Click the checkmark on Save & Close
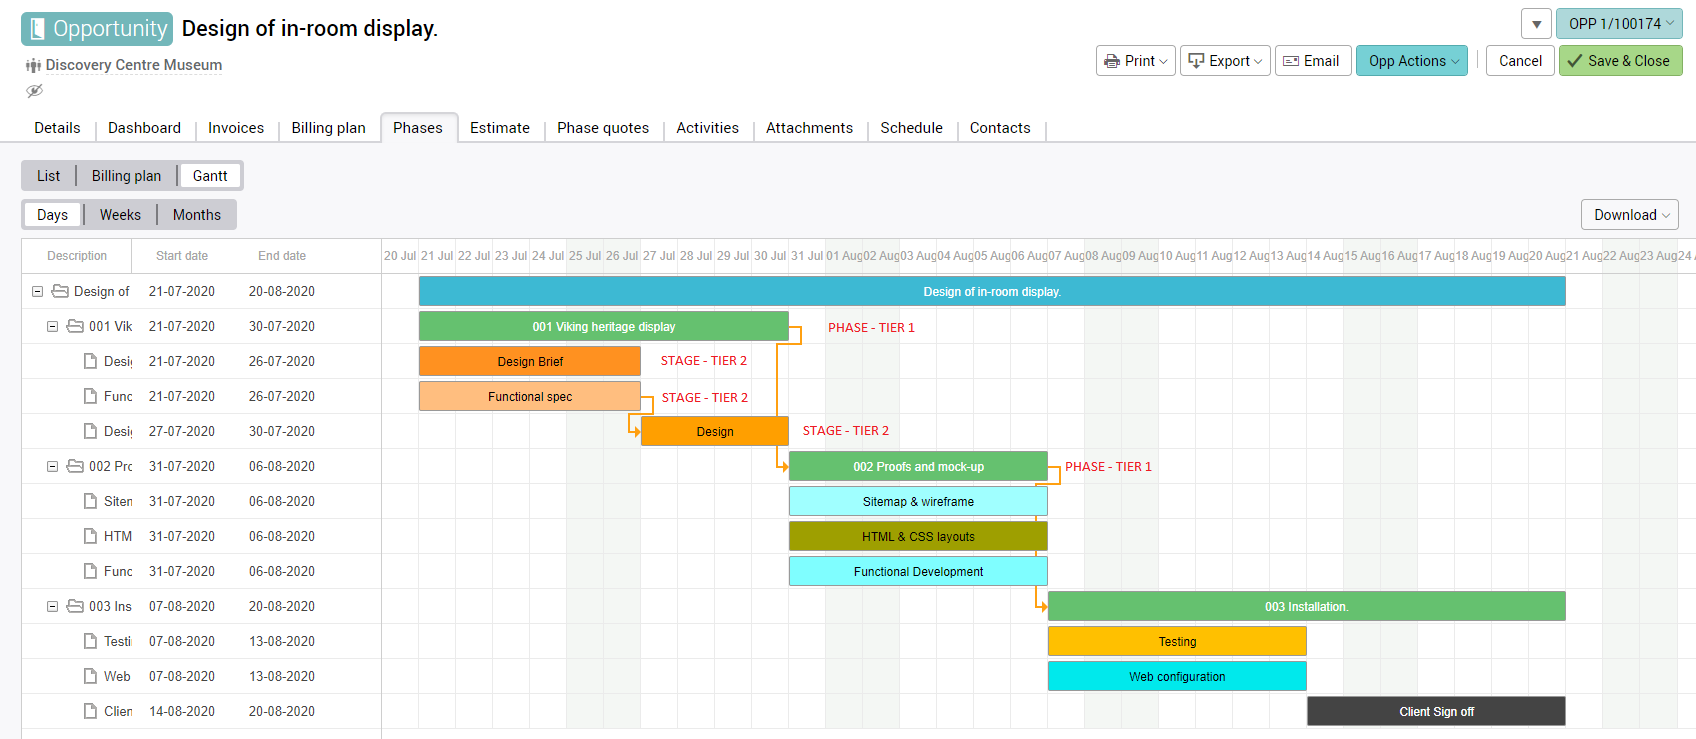1696x739 pixels. coord(1575,61)
